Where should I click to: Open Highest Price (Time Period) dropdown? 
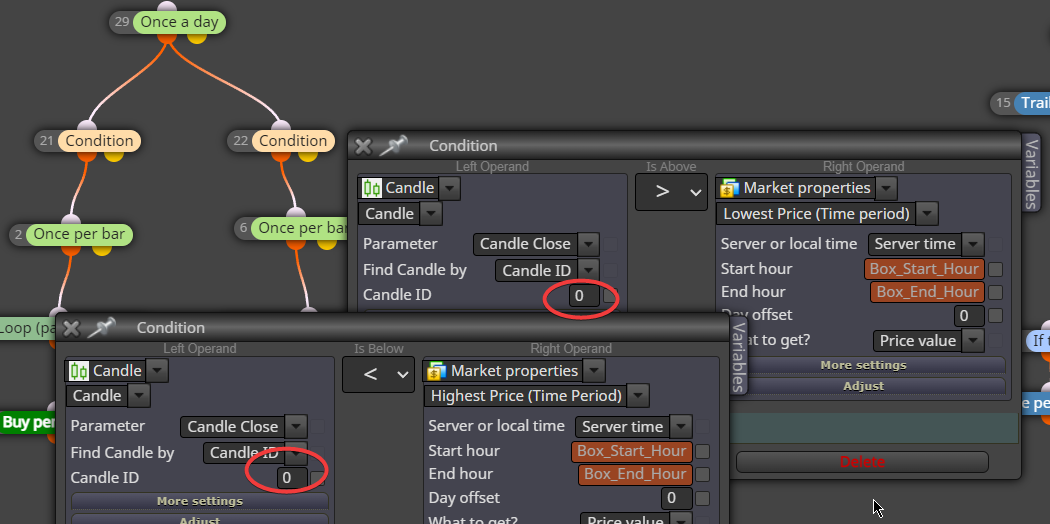pyautogui.click(x=638, y=396)
